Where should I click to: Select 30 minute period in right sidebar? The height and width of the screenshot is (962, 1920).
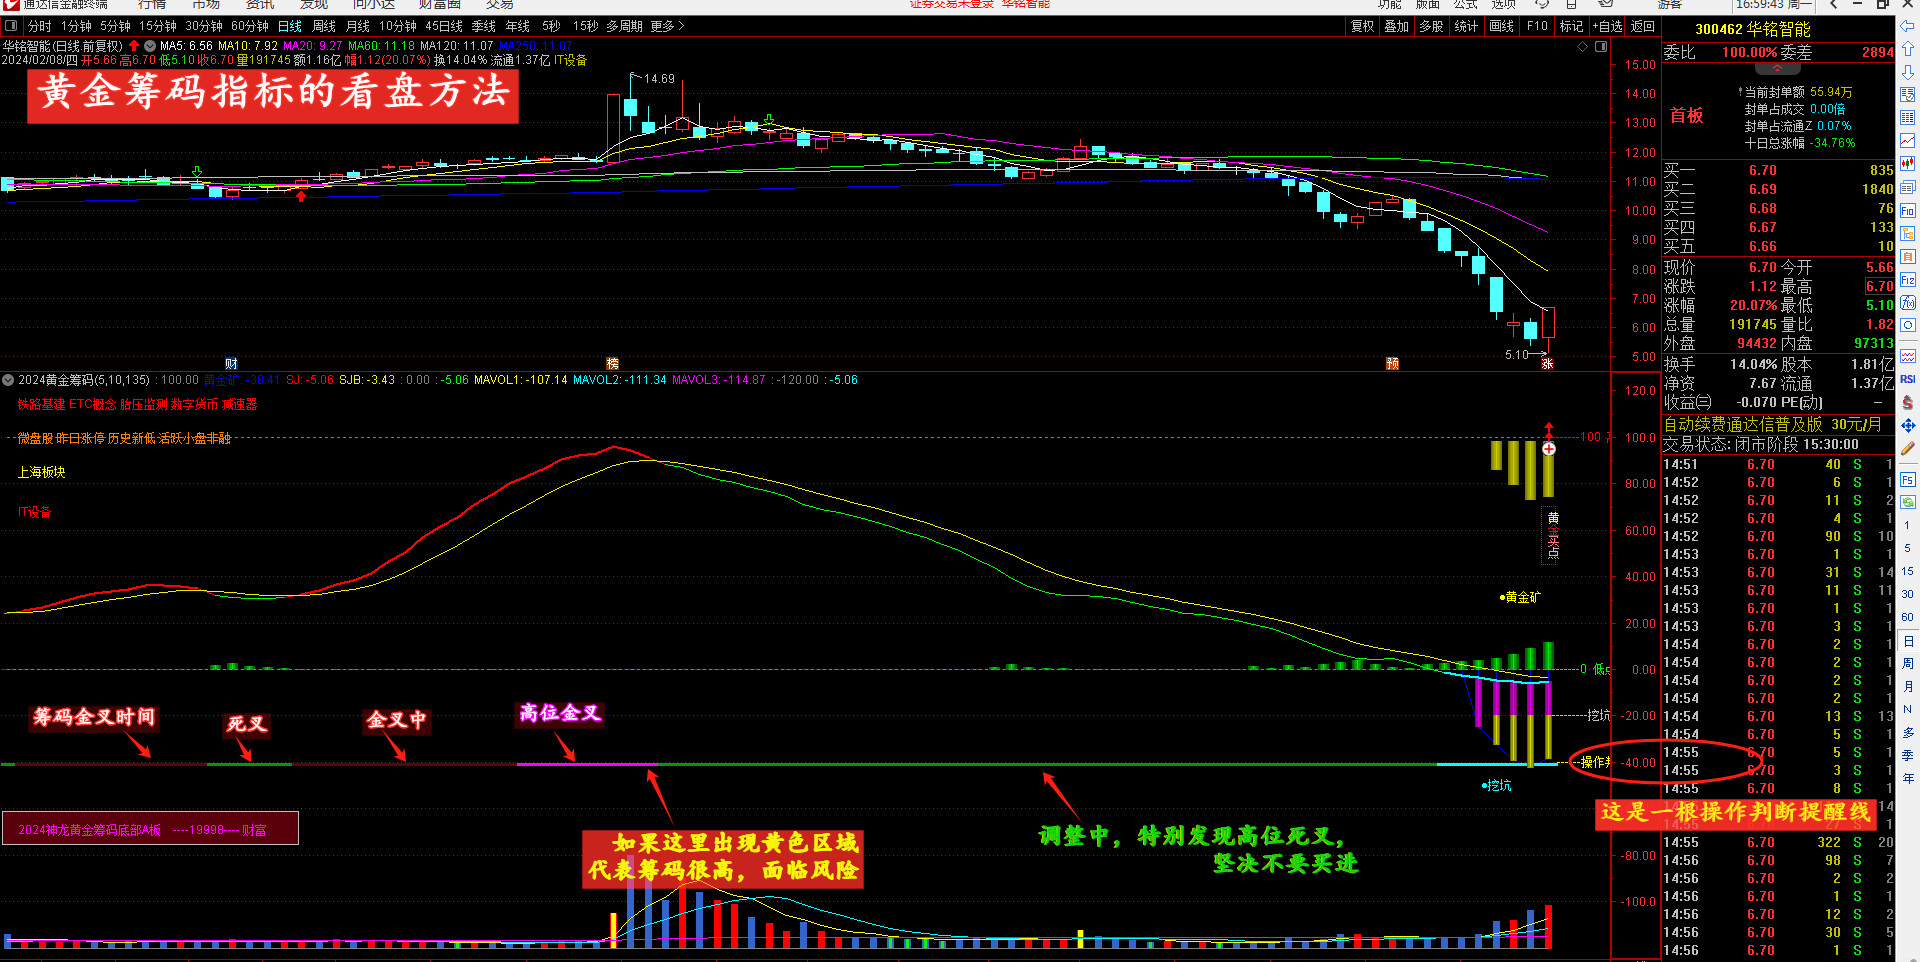coord(1907,594)
